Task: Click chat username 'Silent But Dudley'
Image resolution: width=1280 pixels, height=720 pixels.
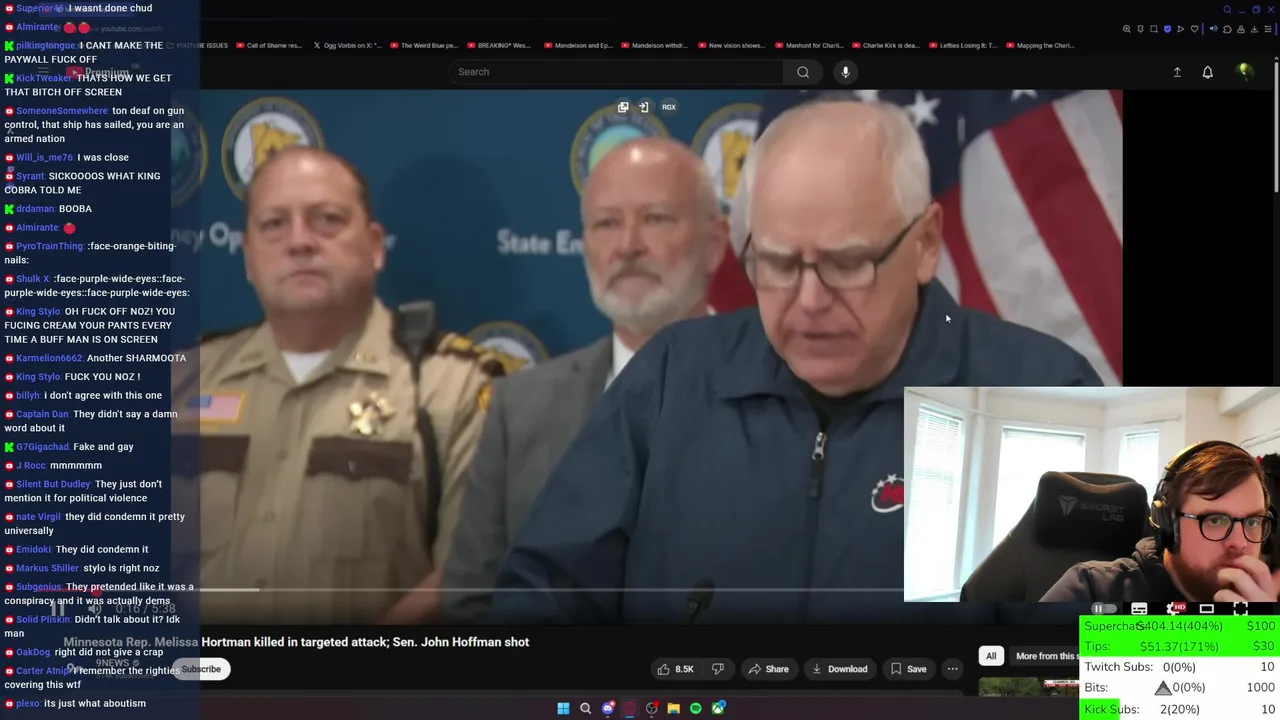Action: tap(53, 484)
